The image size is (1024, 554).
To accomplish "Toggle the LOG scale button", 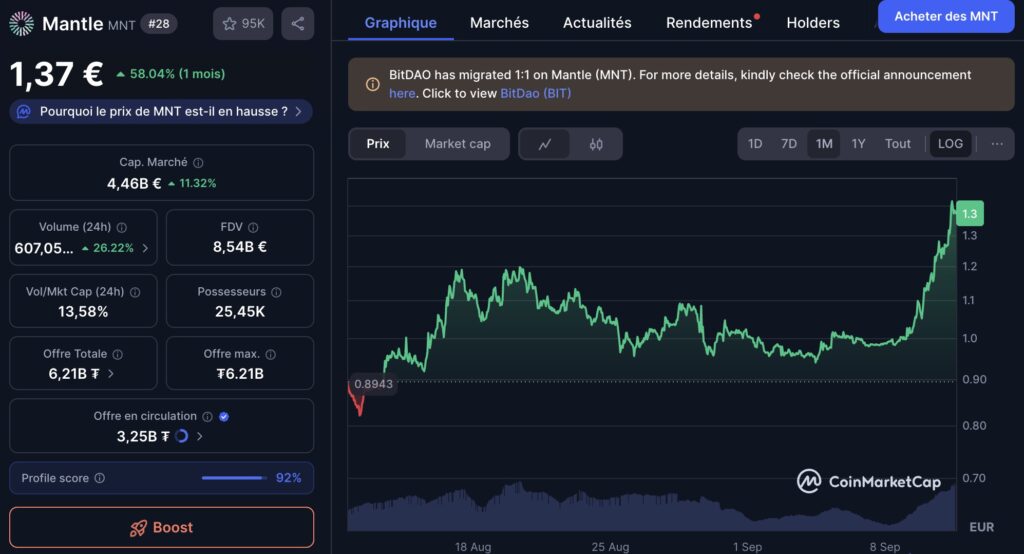I will pyautogui.click(x=950, y=144).
